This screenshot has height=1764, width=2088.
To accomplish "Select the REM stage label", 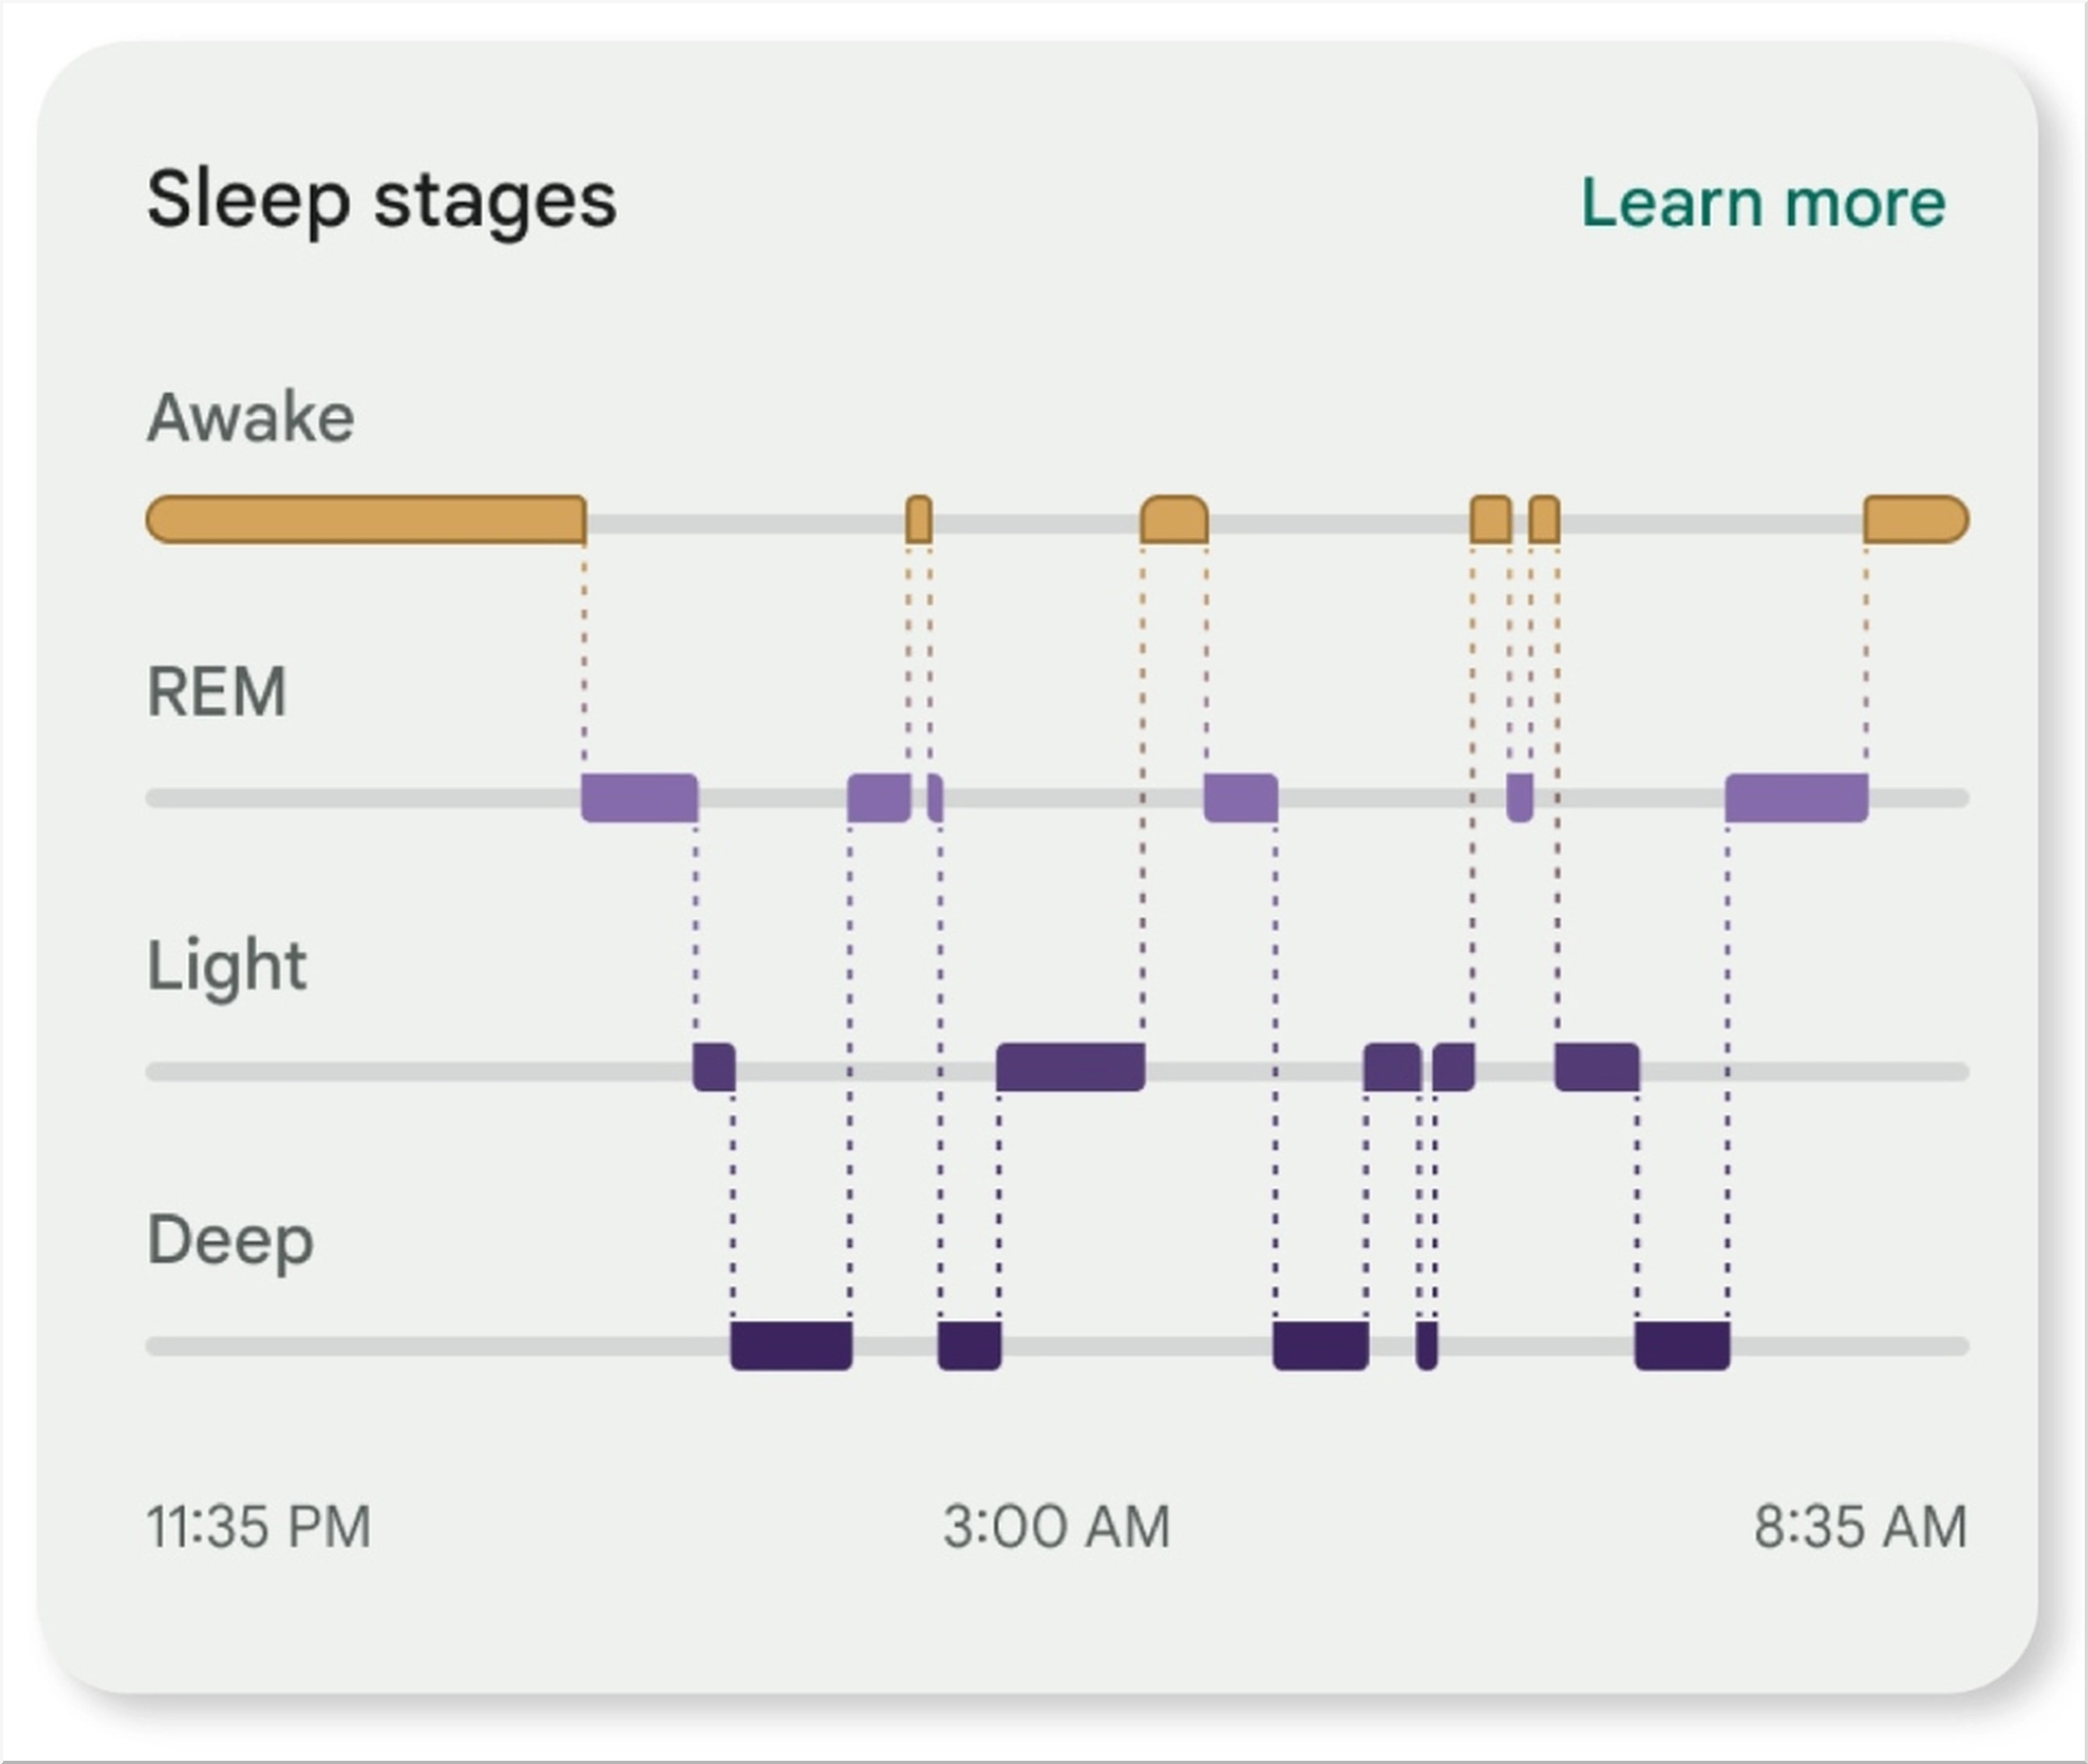I will 217,692.
